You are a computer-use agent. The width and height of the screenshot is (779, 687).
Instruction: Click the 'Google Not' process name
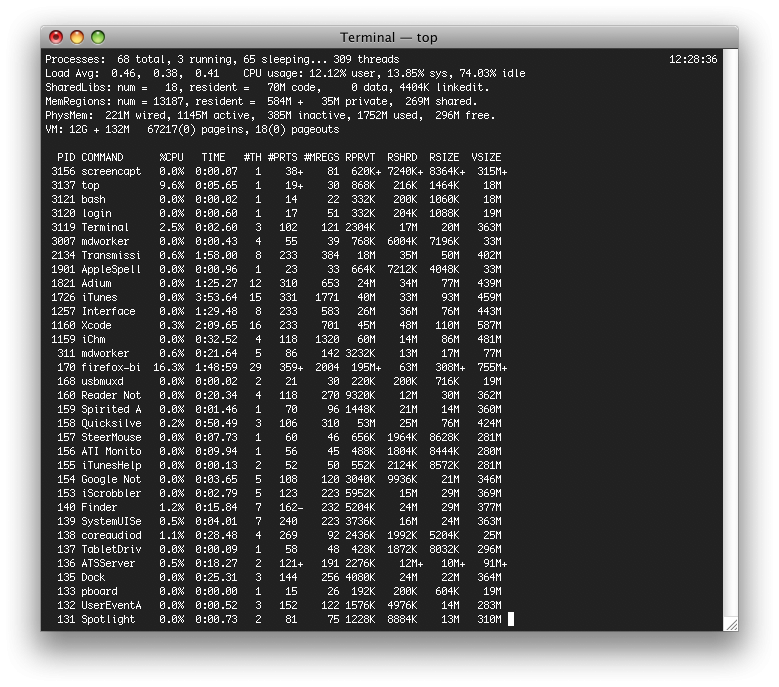tap(111, 479)
